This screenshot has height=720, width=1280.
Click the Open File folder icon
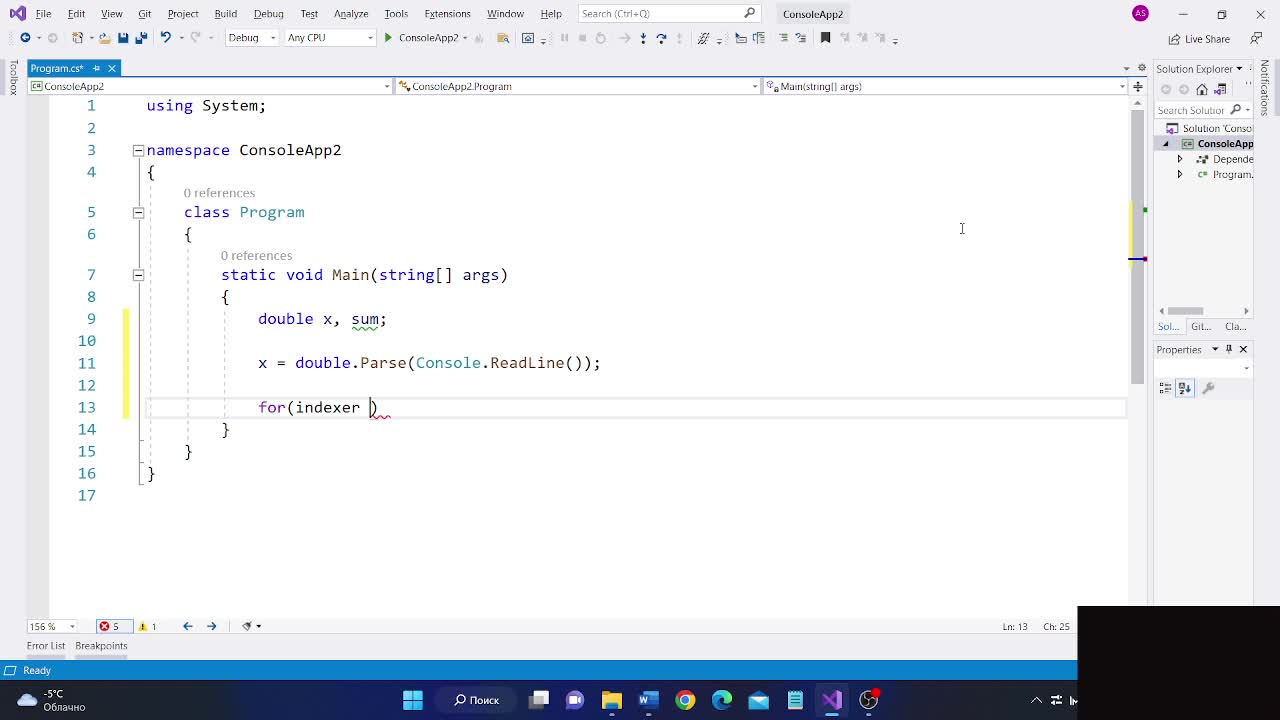[103, 38]
